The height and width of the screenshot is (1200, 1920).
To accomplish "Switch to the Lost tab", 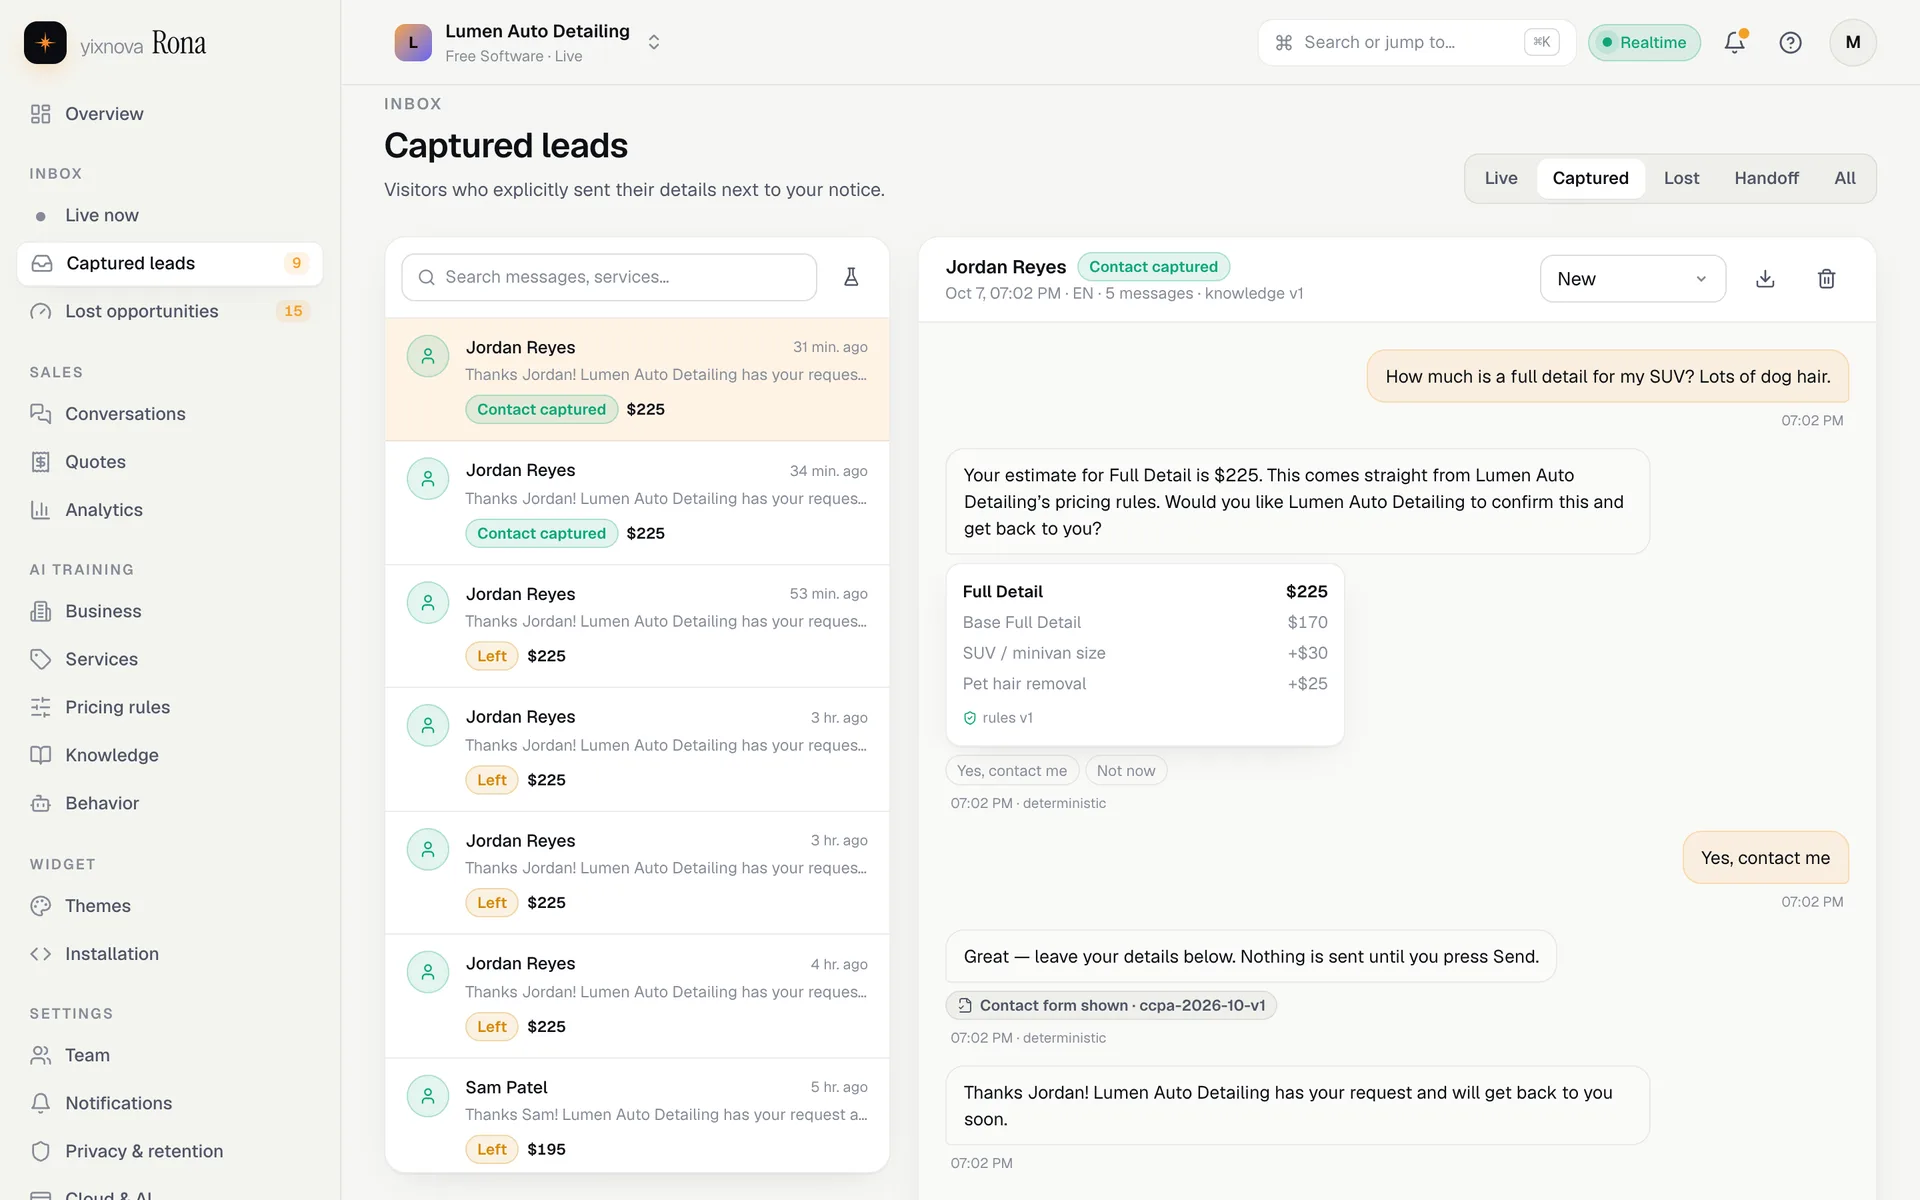I will [x=1681, y=178].
